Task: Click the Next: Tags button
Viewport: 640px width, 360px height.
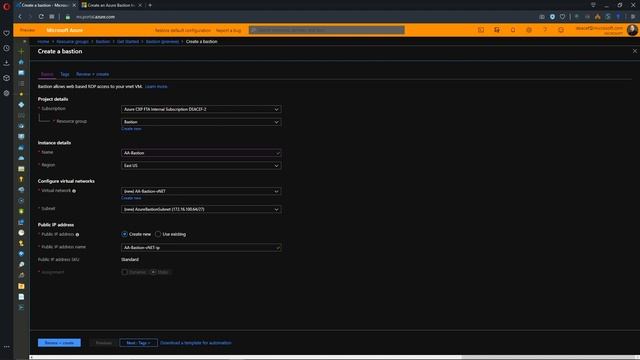Action: click(x=138, y=343)
